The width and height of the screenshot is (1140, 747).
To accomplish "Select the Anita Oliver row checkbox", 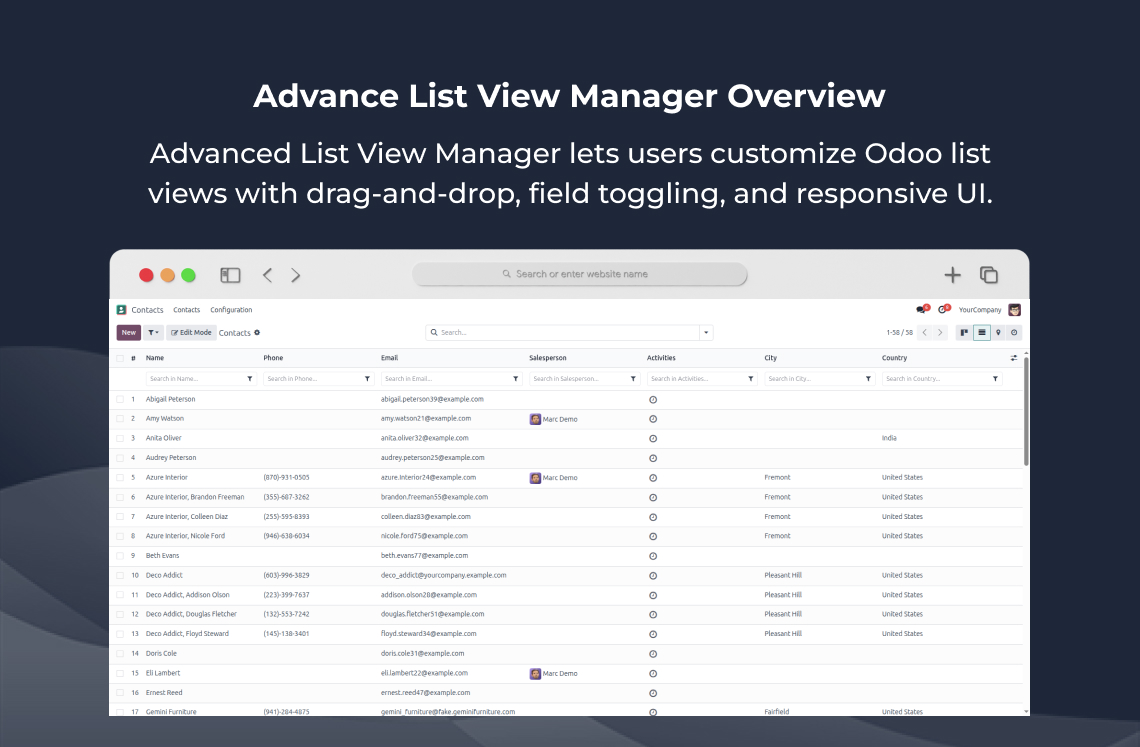I will coord(120,439).
